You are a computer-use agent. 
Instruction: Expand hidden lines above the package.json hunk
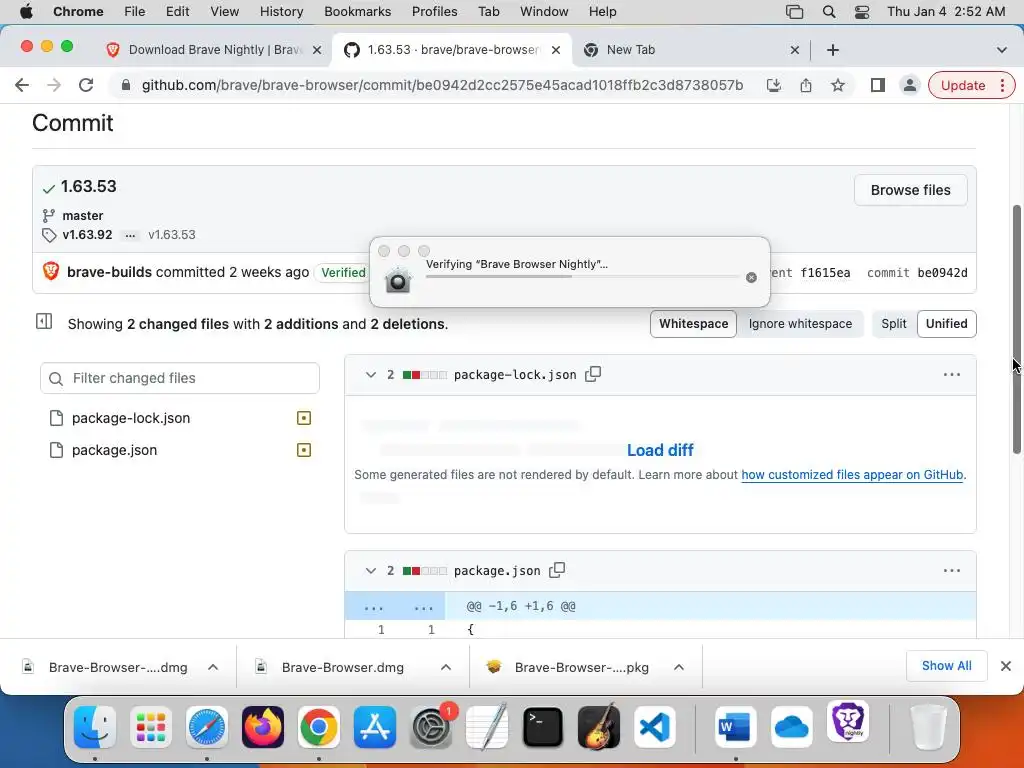click(395, 606)
